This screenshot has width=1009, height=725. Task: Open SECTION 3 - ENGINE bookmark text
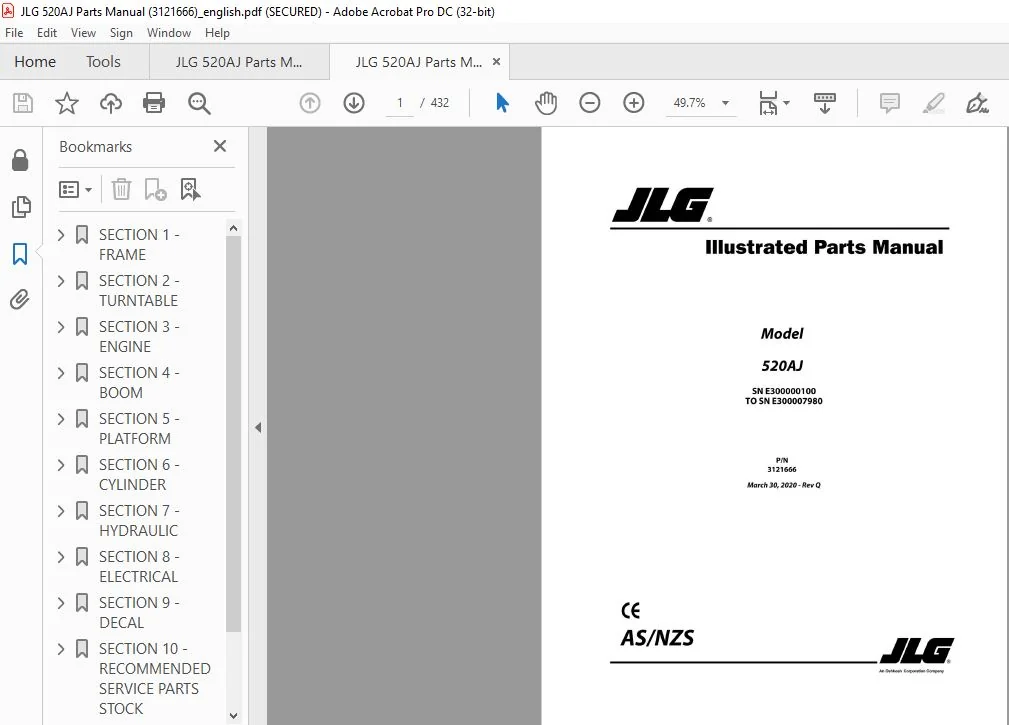[x=139, y=336]
